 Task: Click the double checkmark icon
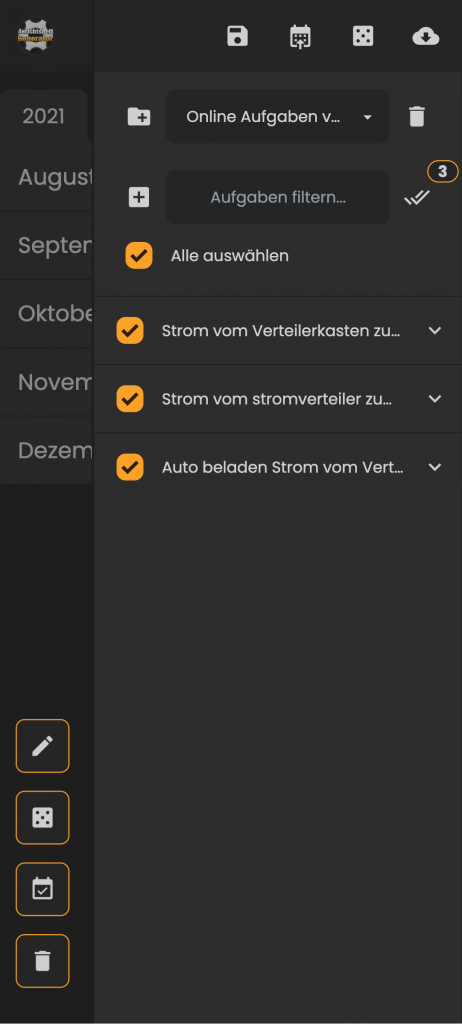click(x=416, y=197)
